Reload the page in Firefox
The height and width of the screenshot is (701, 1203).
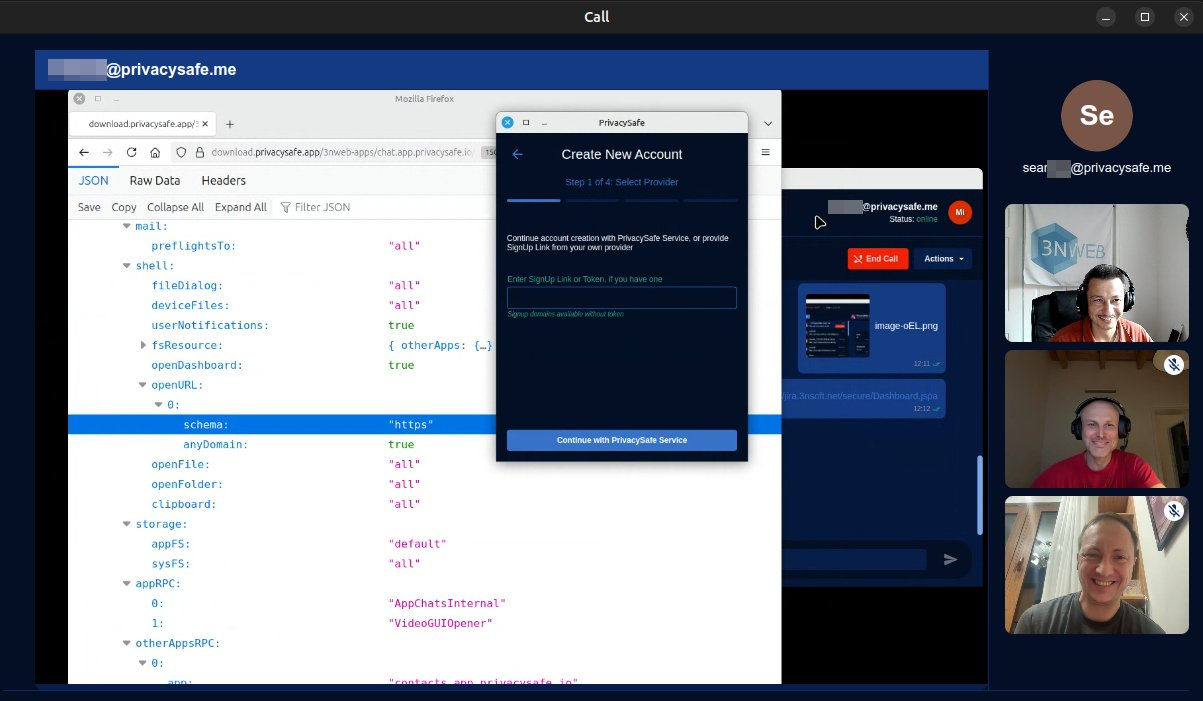click(x=131, y=153)
